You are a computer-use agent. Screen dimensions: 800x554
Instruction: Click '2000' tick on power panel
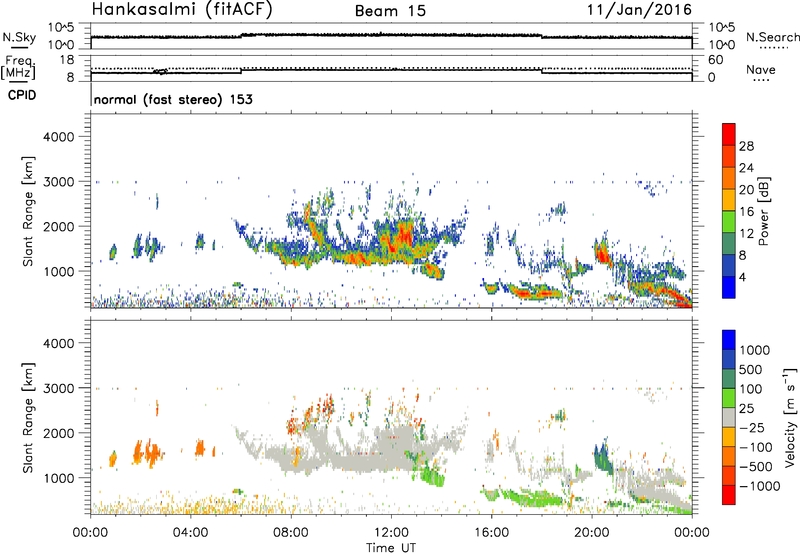point(58,226)
